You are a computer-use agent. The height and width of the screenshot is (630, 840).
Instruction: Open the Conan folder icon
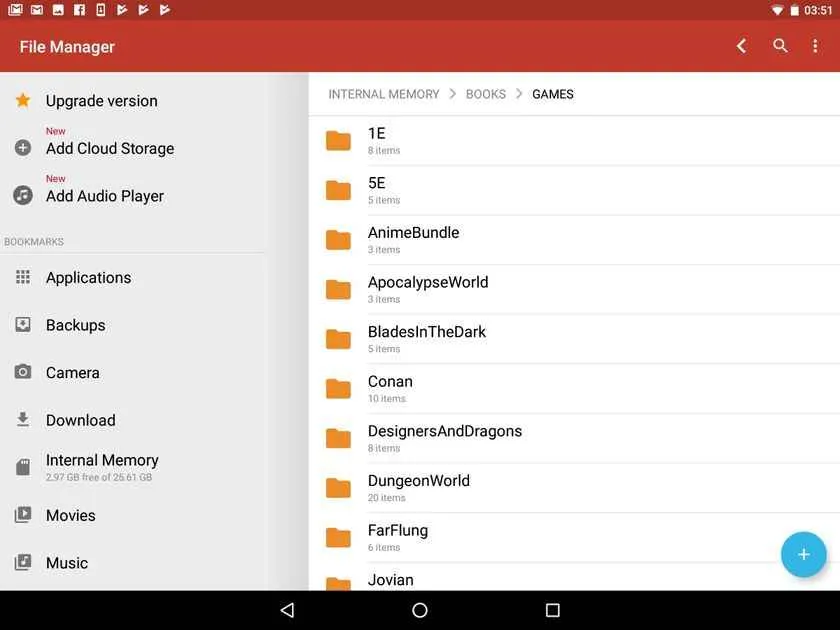coord(338,389)
